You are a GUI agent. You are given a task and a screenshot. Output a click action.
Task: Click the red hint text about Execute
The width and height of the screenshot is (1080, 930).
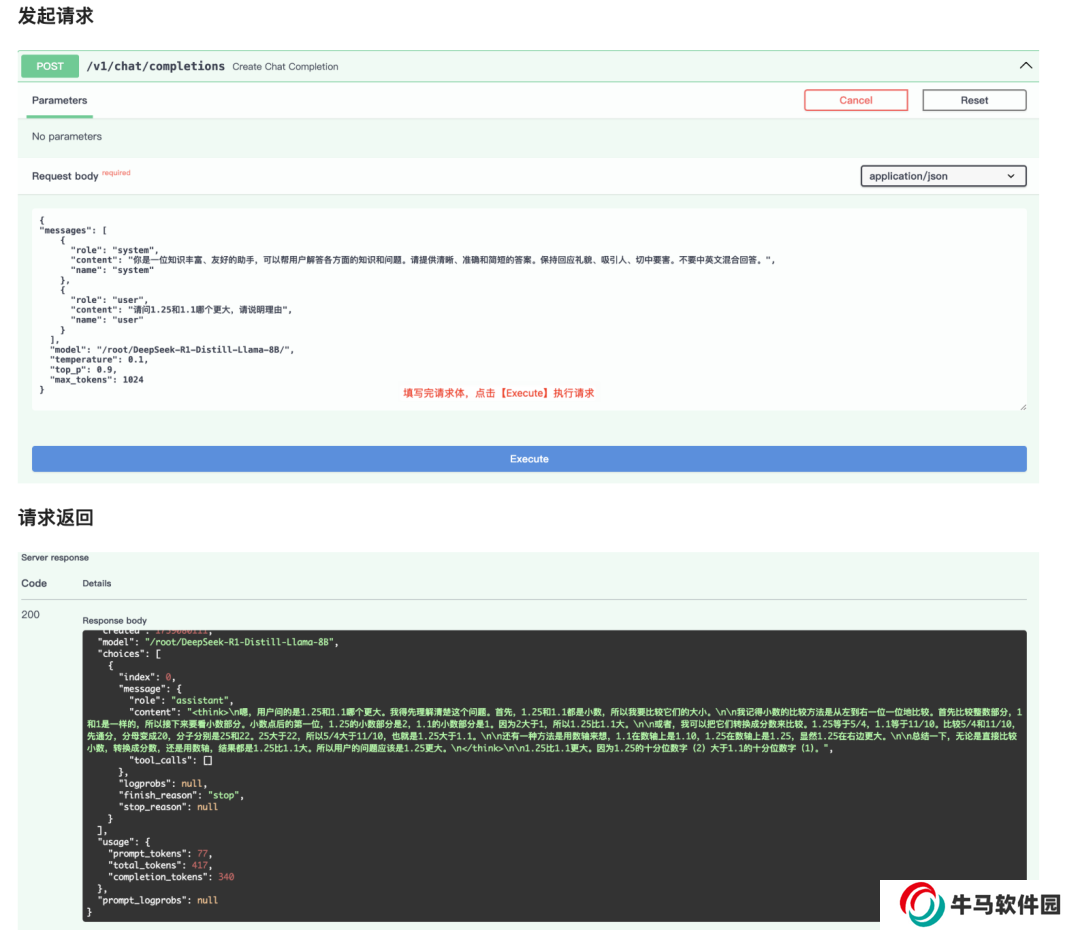point(498,393)
